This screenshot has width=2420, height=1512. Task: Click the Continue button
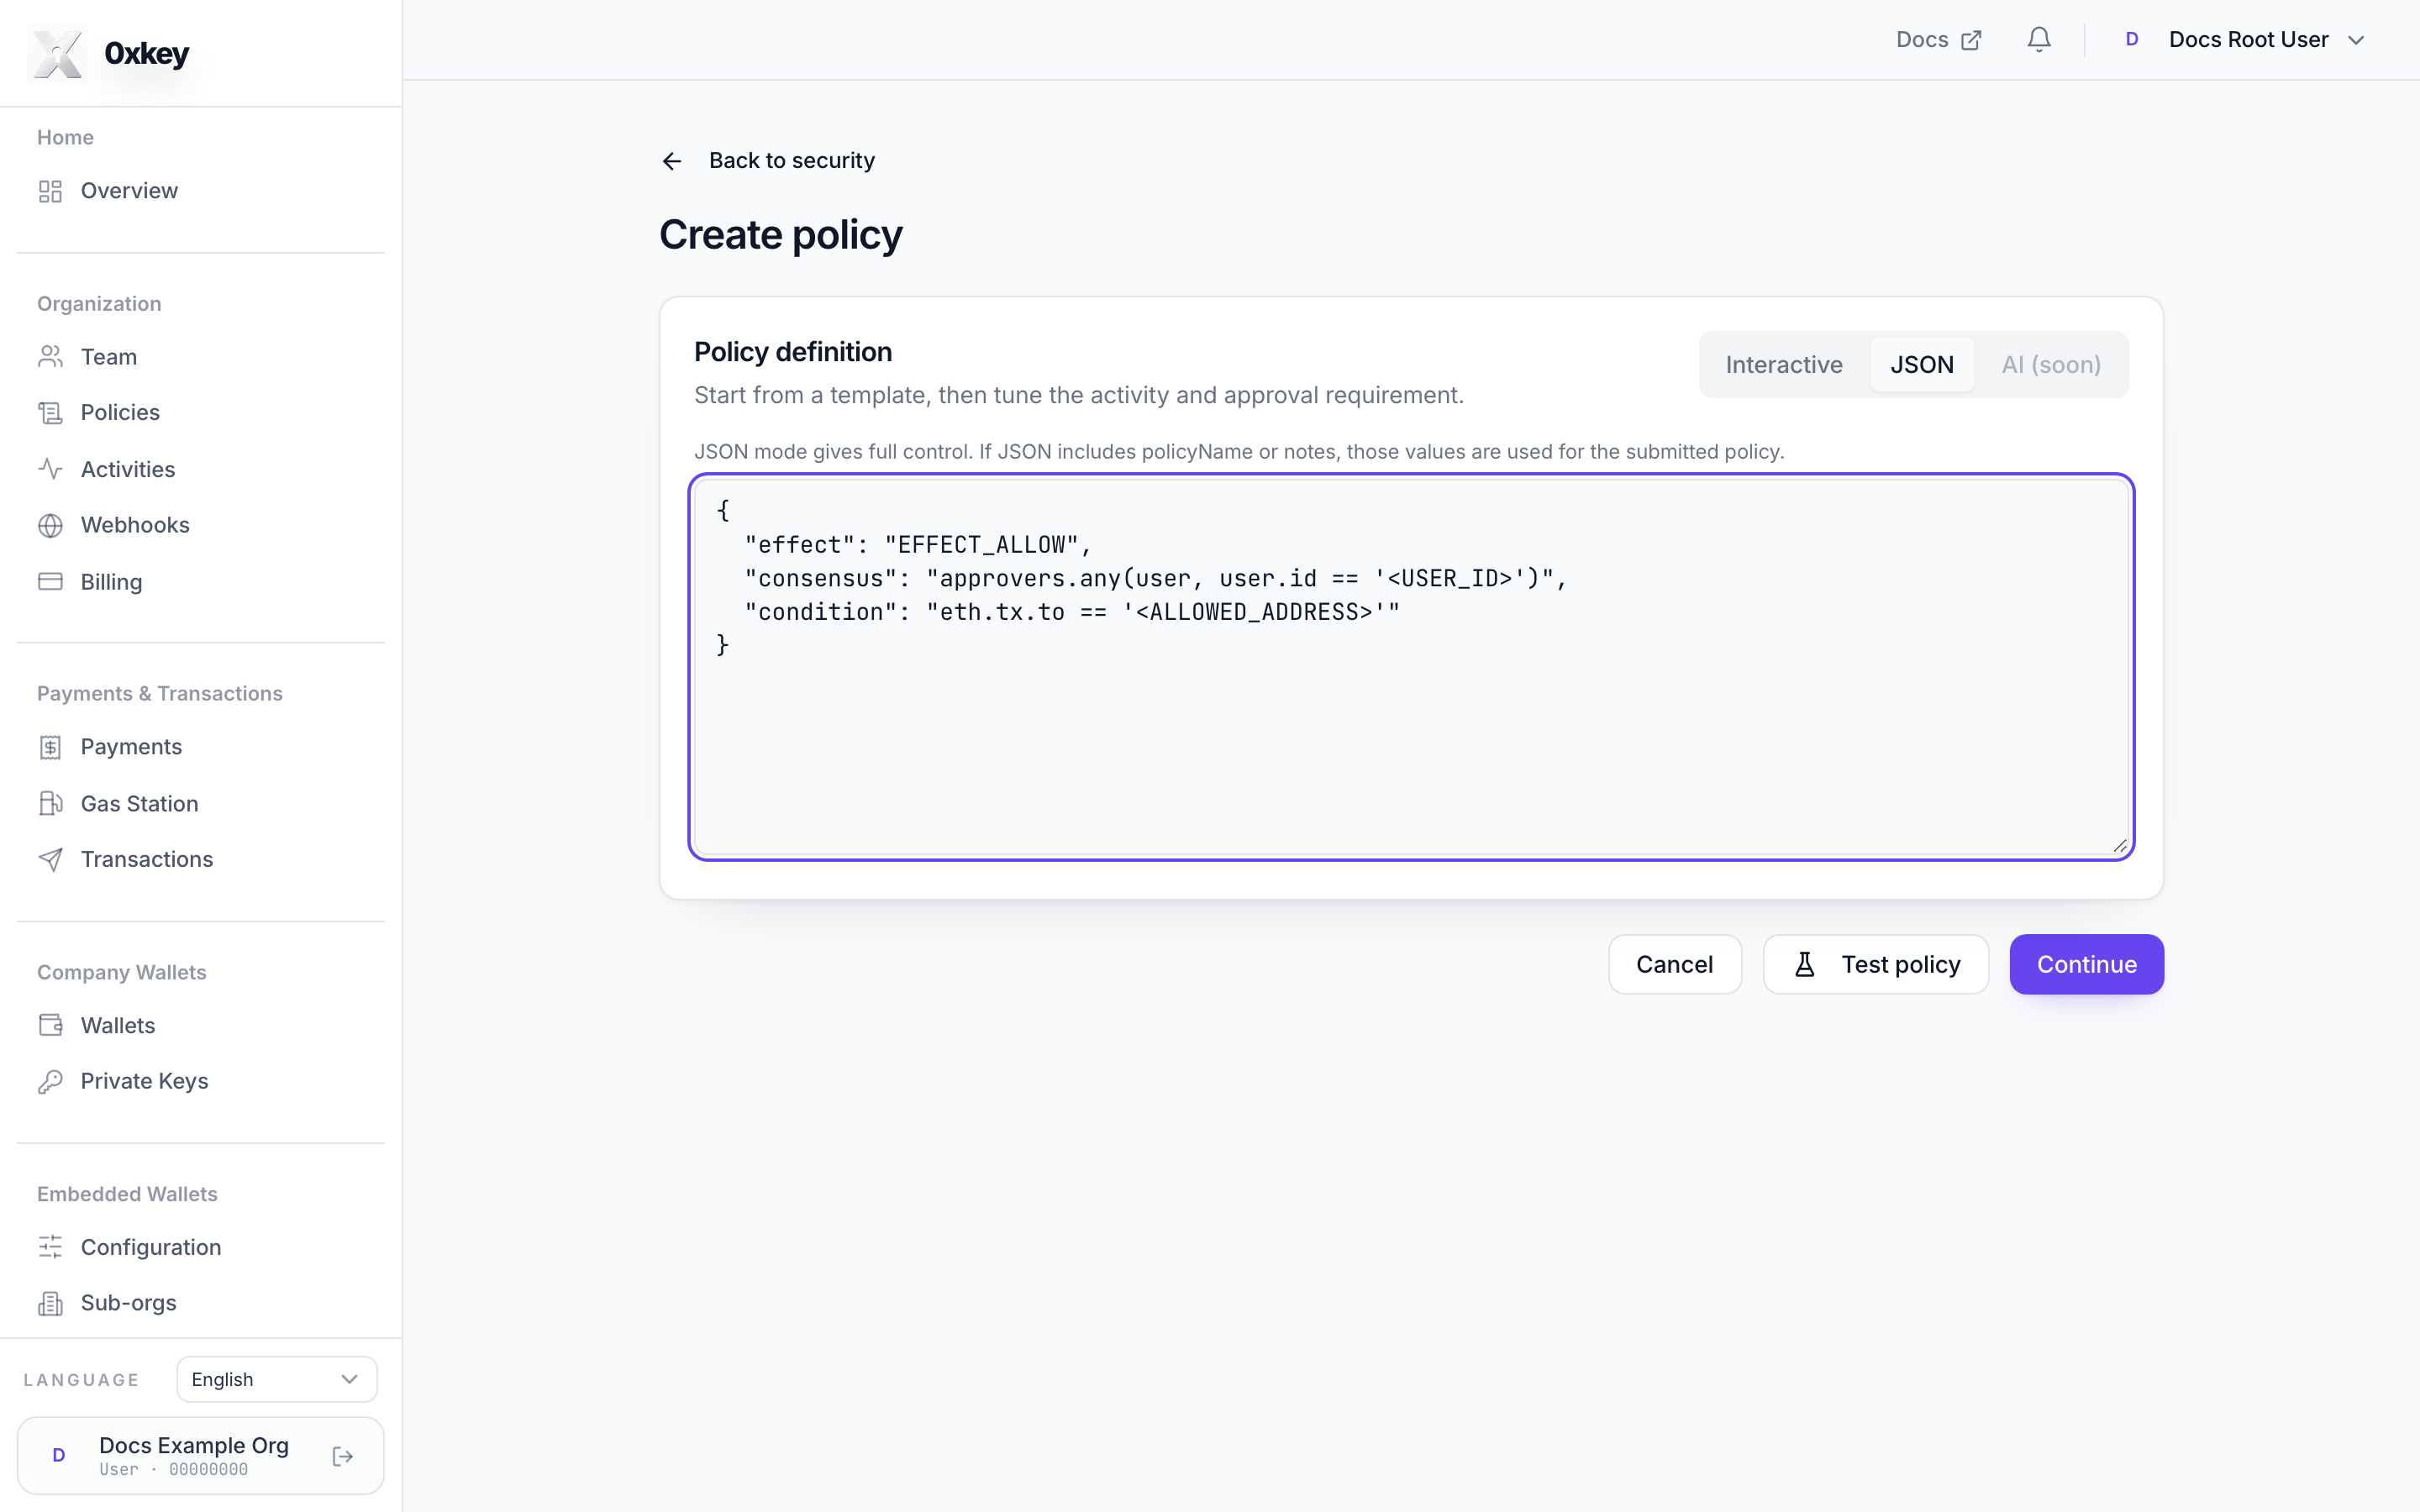pyautogui.click(x=2086, y=964)
